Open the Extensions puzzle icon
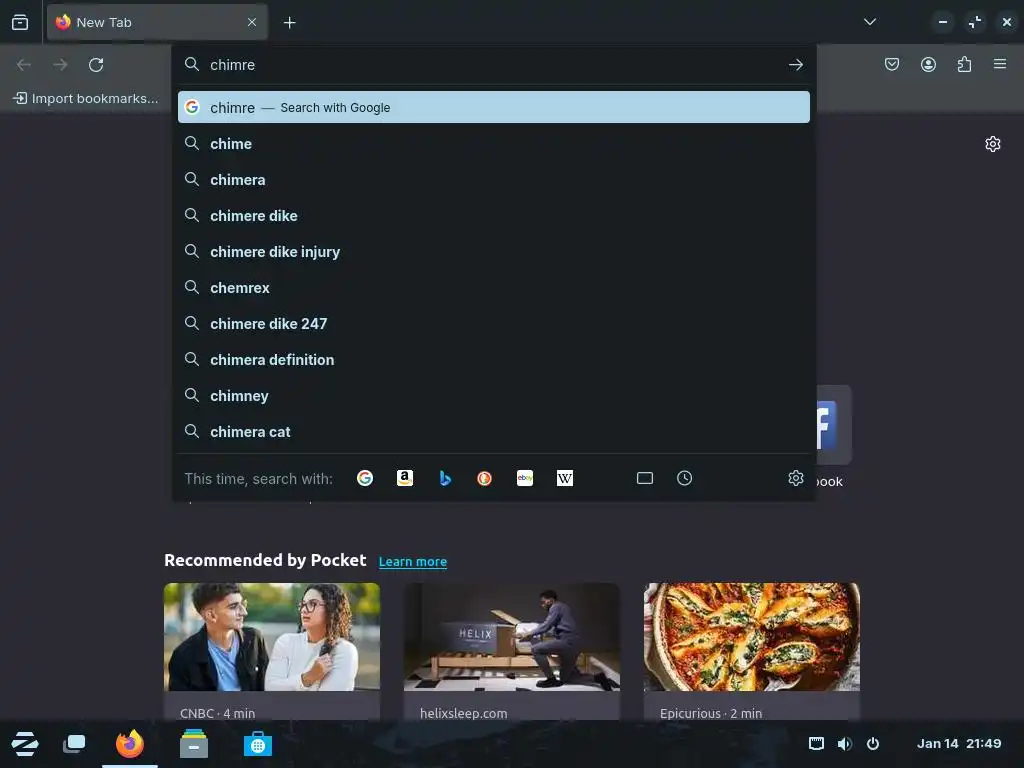This screenshot has height=768, width=1024. (x=964, y=64)
